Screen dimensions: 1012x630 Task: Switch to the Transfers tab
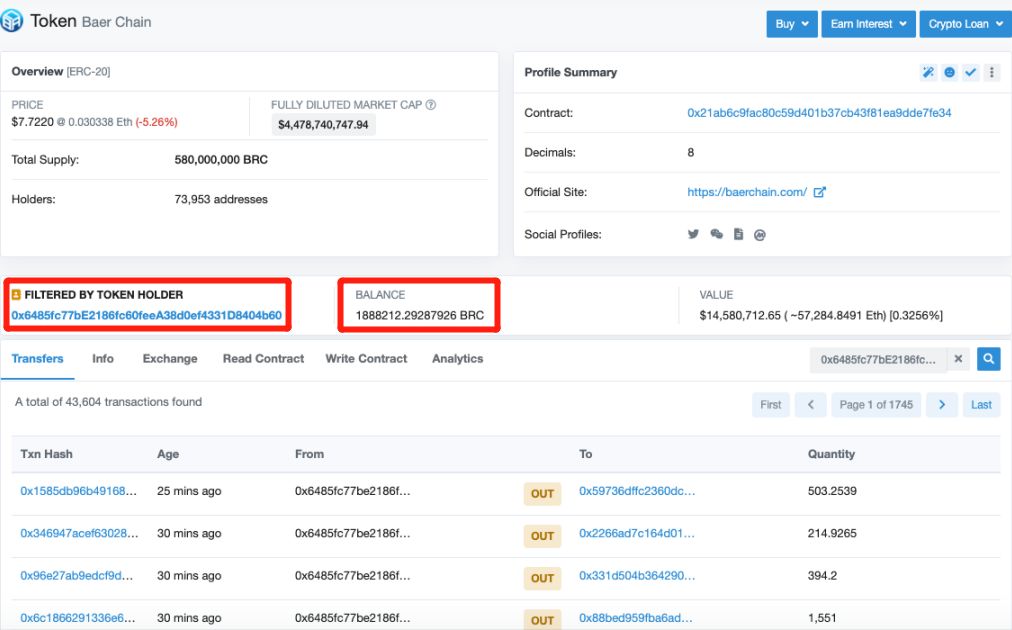(37, 358)
